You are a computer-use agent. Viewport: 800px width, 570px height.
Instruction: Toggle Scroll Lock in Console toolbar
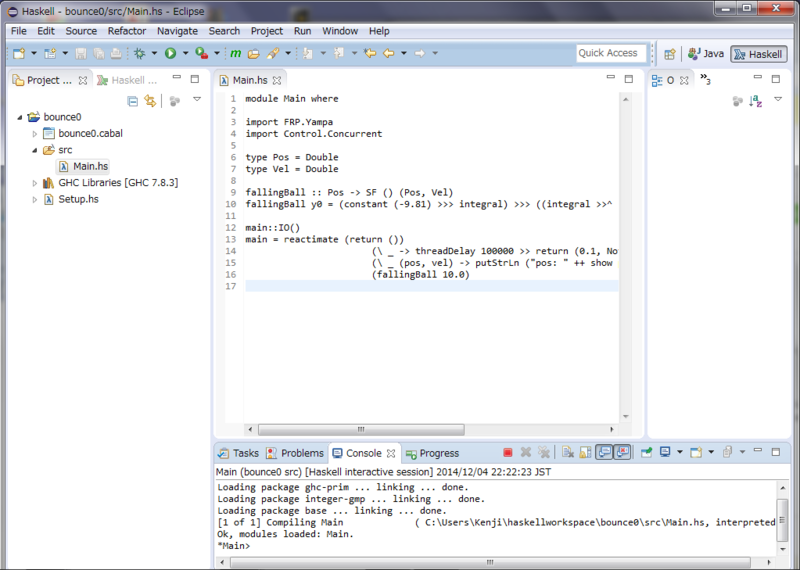click(585, 452)
